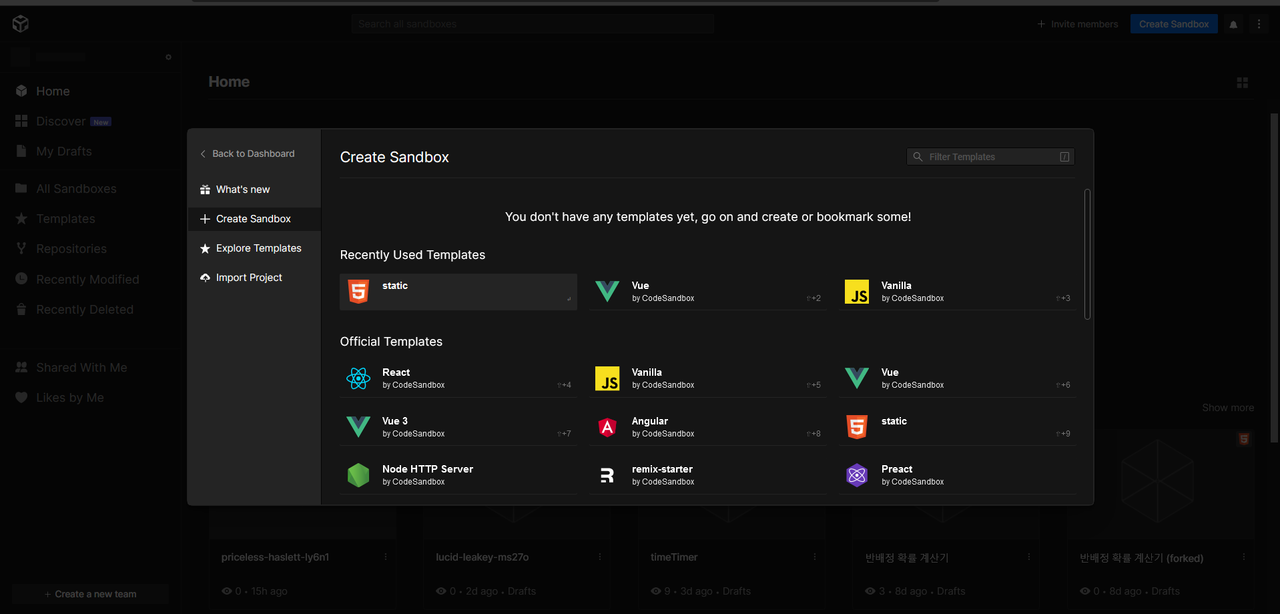Choose recently used static HTML5 template
1280x614 pixels.
pos(458,292)
